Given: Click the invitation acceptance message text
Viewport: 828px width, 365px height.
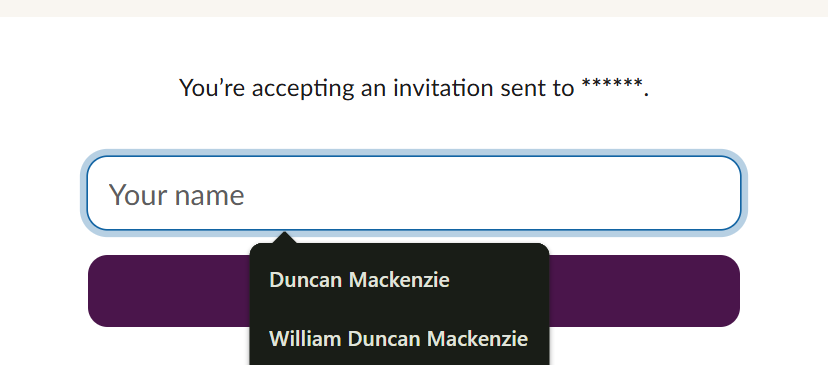Looking at the screenshot, I should pyautogui.click(x=414, y=88).
